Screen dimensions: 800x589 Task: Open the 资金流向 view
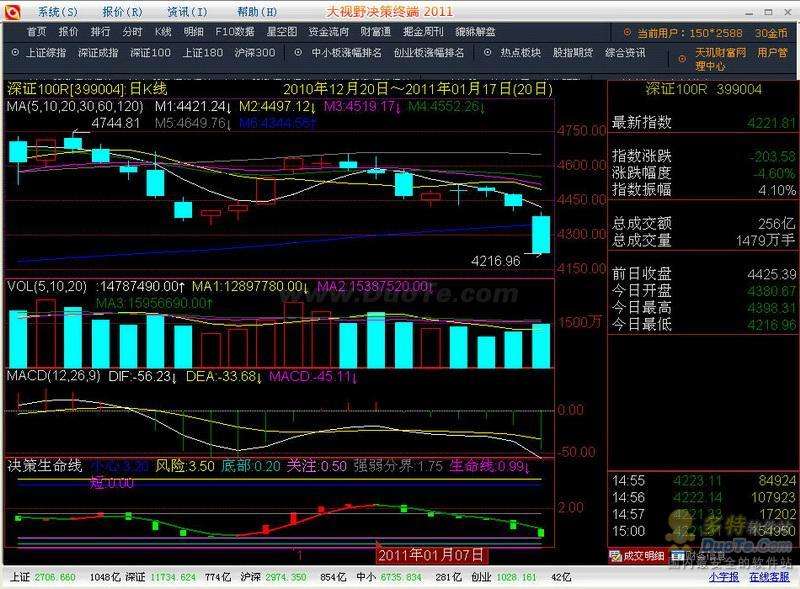(x=329, y=32)
